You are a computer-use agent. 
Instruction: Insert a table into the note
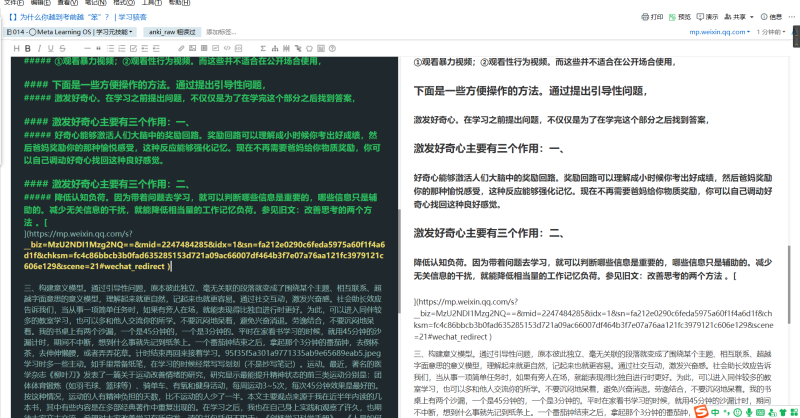[x=204, y=48]
